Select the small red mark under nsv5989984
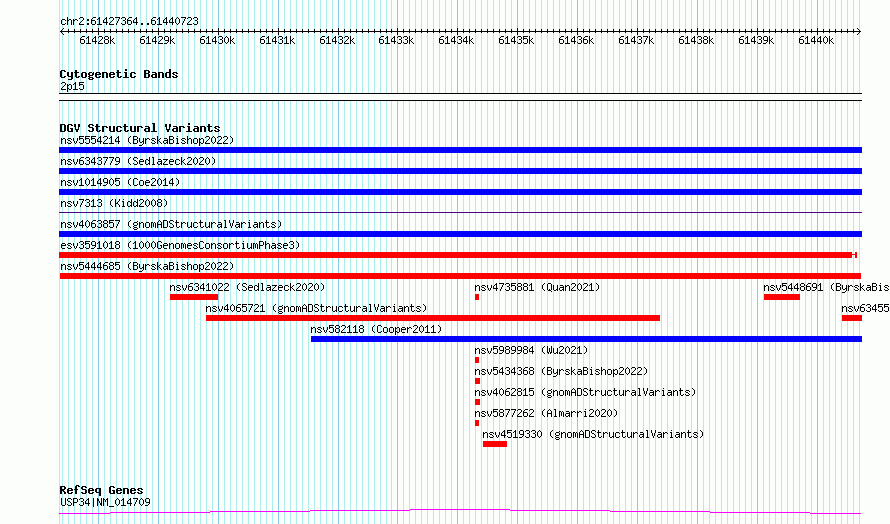 click(x=477, y=360)
